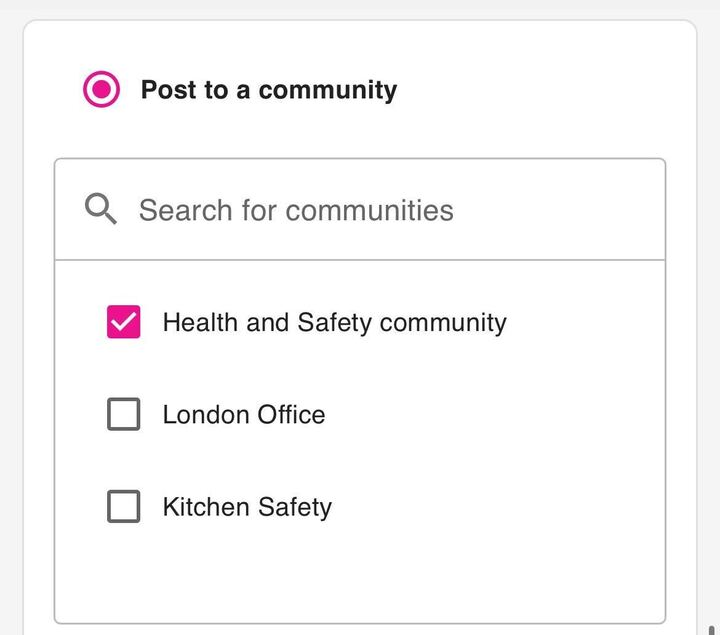The height and width of the screenshot is (635, 720).
Task: Click the magnifying glass search icon
Action: 101,210
